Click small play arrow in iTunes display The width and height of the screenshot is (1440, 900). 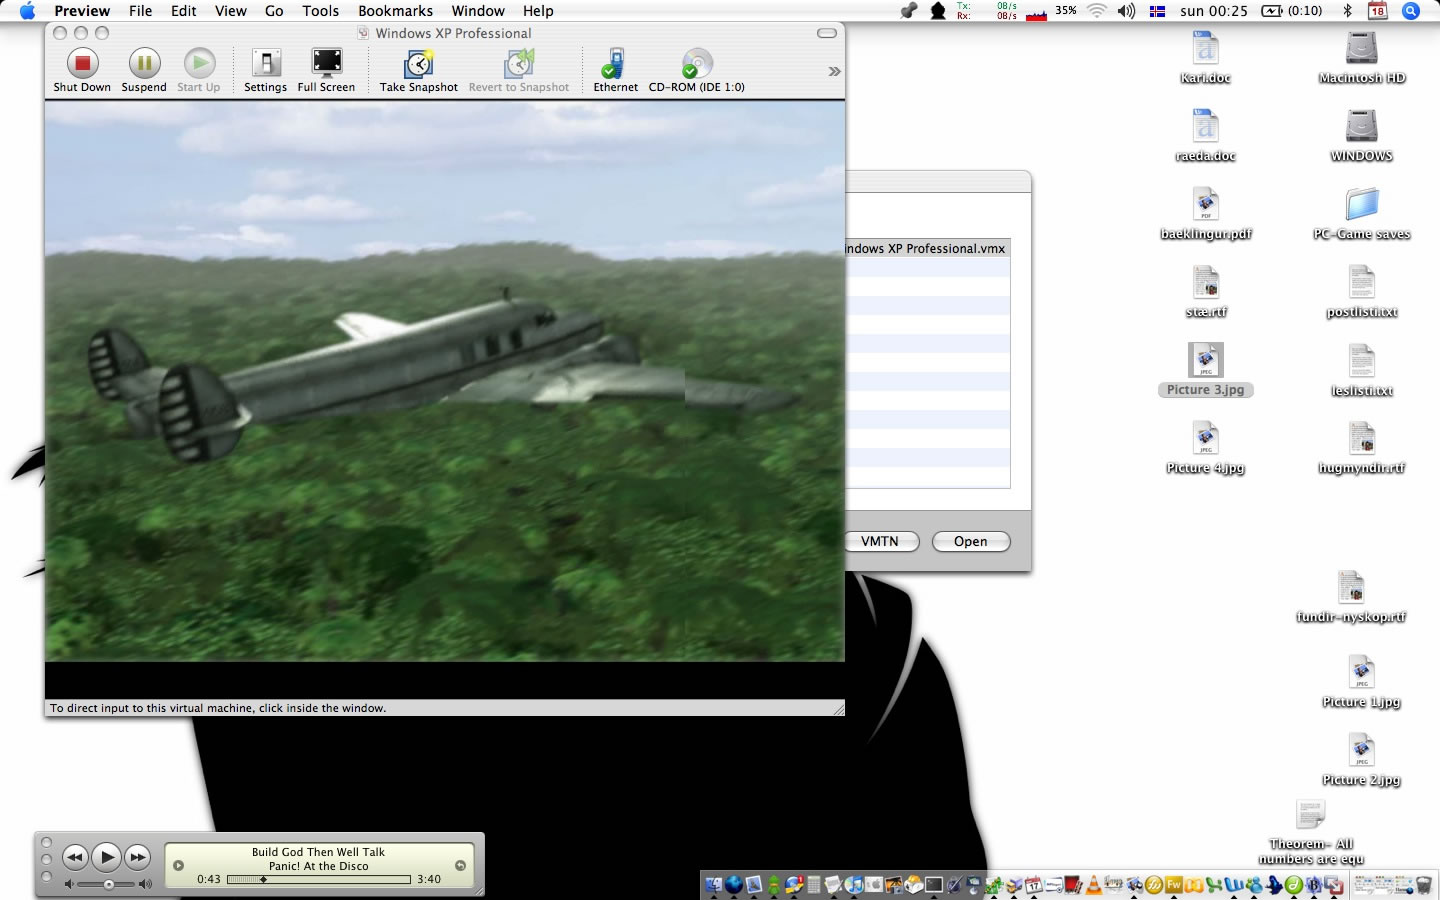click(x=178, y=866)
